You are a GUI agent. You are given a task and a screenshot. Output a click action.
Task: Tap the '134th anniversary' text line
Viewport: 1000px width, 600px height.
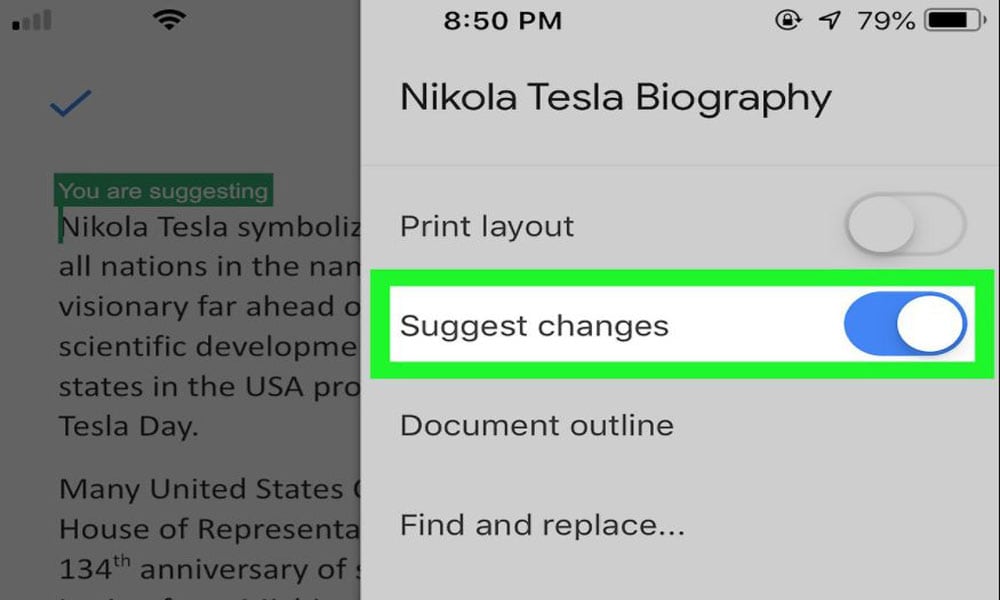click(x=210, y=568)
